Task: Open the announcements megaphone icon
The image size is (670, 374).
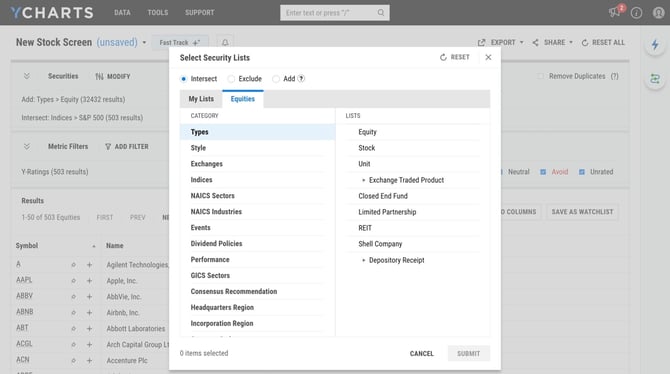Action: (614, 12)
